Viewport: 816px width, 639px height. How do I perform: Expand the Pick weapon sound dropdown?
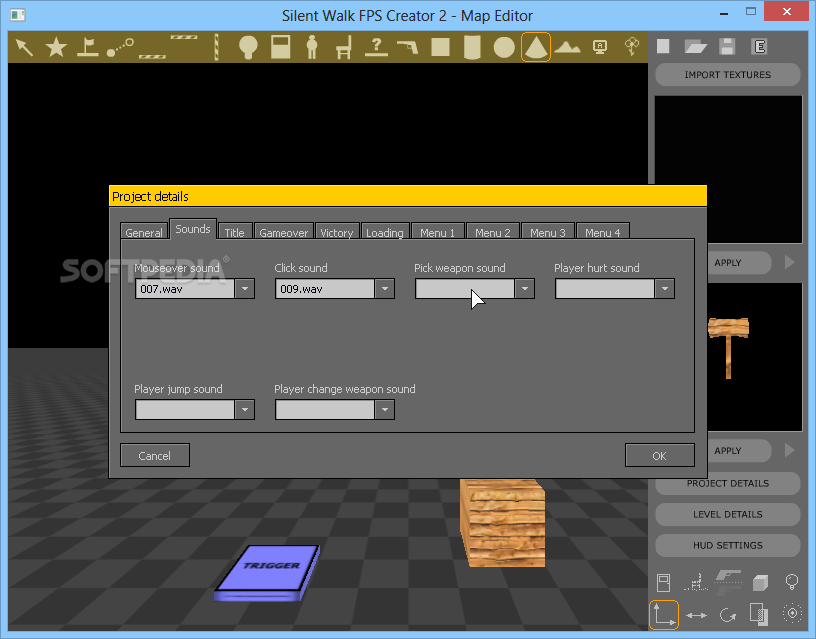pyautogui.click(x=525, y=289)
